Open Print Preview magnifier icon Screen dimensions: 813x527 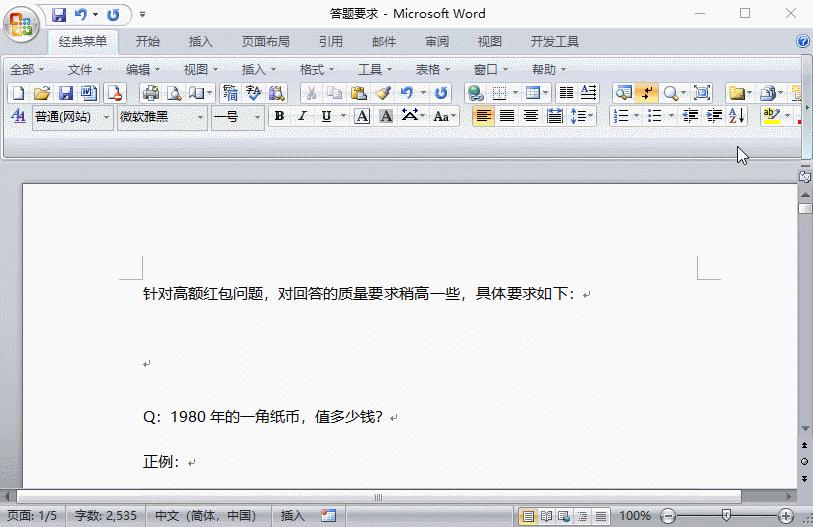[174, 93]
